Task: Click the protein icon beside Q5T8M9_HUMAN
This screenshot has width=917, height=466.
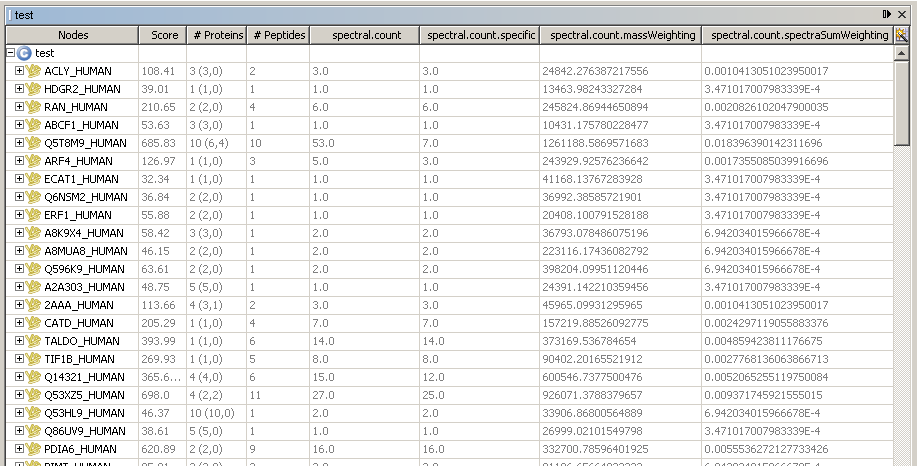Action: tap(34, 143)
